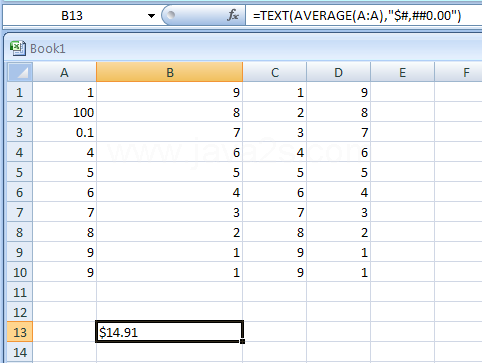Click the formula bar expand round handle

click(171, 15)
